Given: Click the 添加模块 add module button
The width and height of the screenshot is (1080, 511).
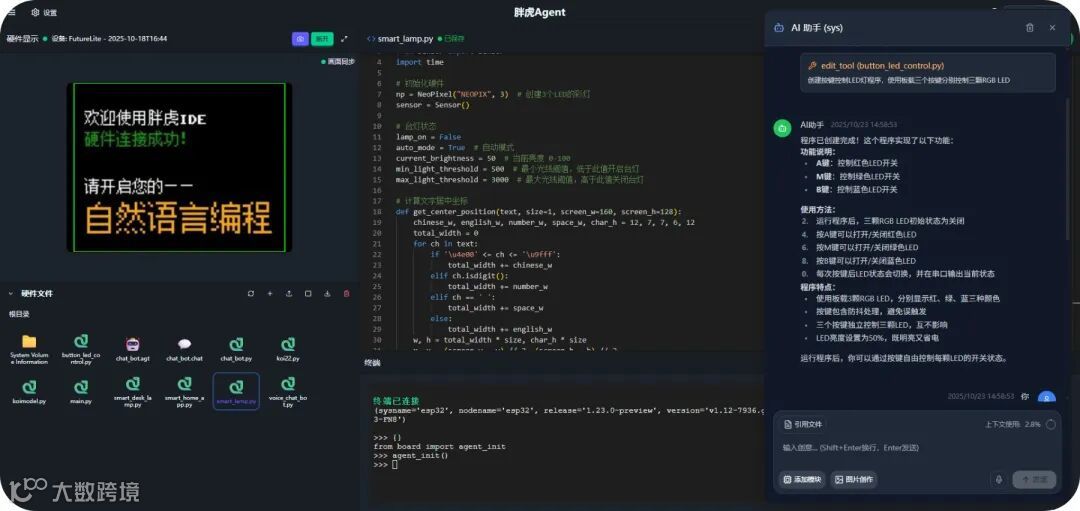Looking at the screenshot, I should (x=802, y=479).
